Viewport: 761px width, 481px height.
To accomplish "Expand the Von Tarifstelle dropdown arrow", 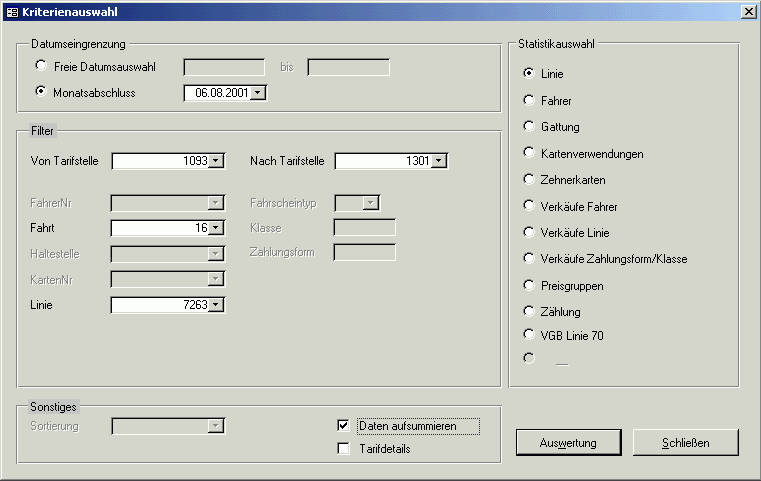I will (216, 161).
